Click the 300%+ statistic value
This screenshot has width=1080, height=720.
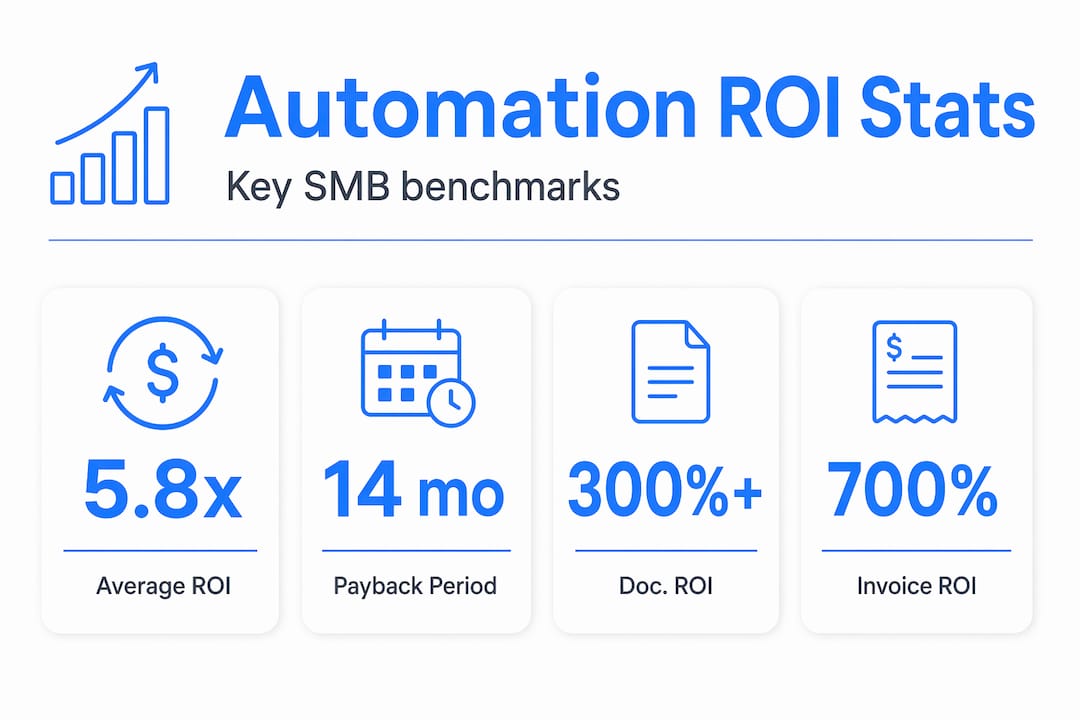tap(665, 490)
